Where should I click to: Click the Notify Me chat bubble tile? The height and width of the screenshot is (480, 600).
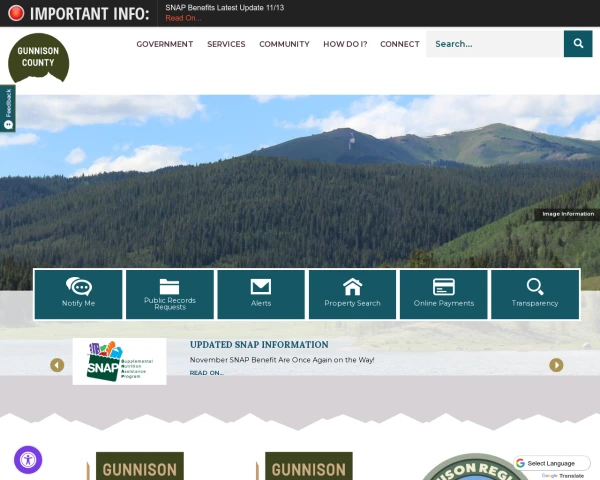[x=78, y=294]
